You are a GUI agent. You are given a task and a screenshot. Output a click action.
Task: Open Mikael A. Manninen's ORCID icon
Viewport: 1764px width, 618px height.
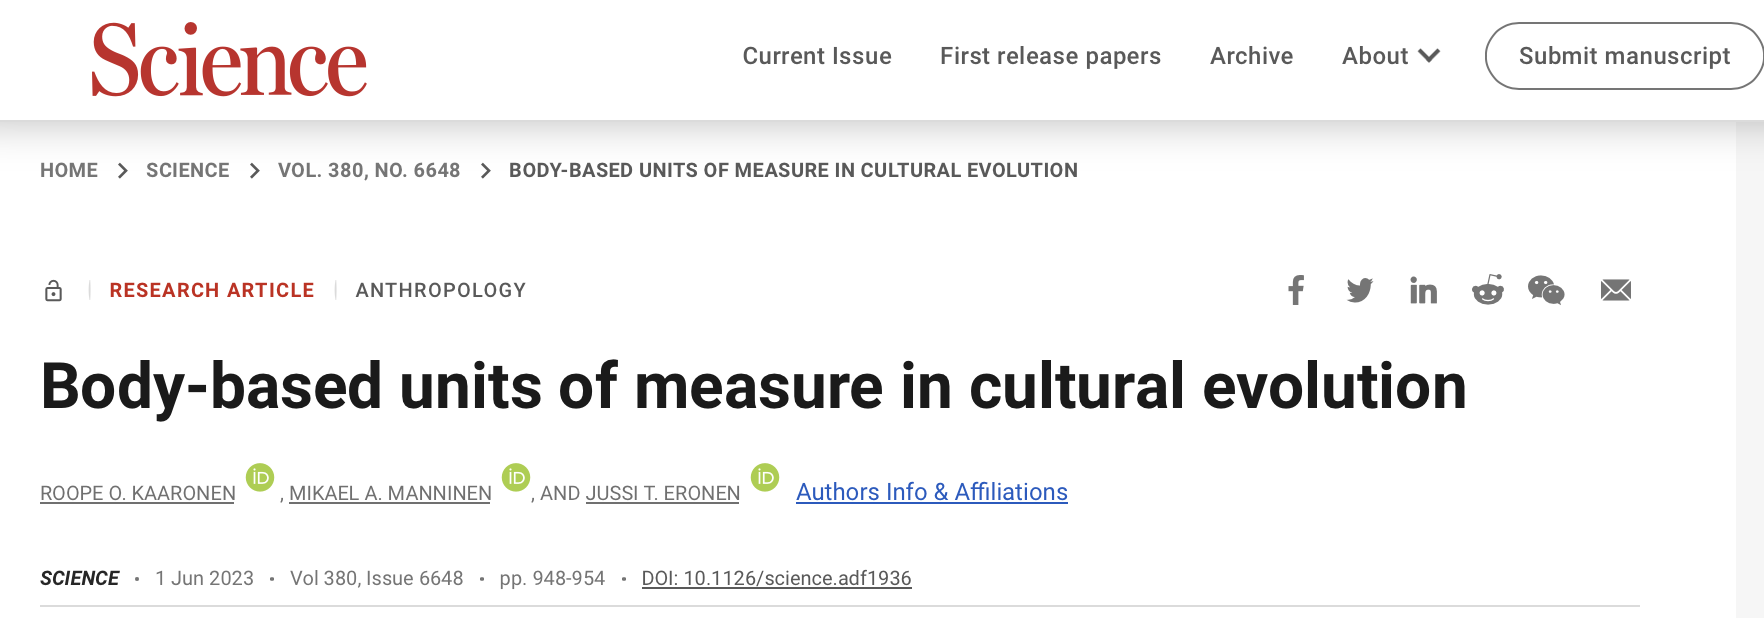(x=516, y=478)
